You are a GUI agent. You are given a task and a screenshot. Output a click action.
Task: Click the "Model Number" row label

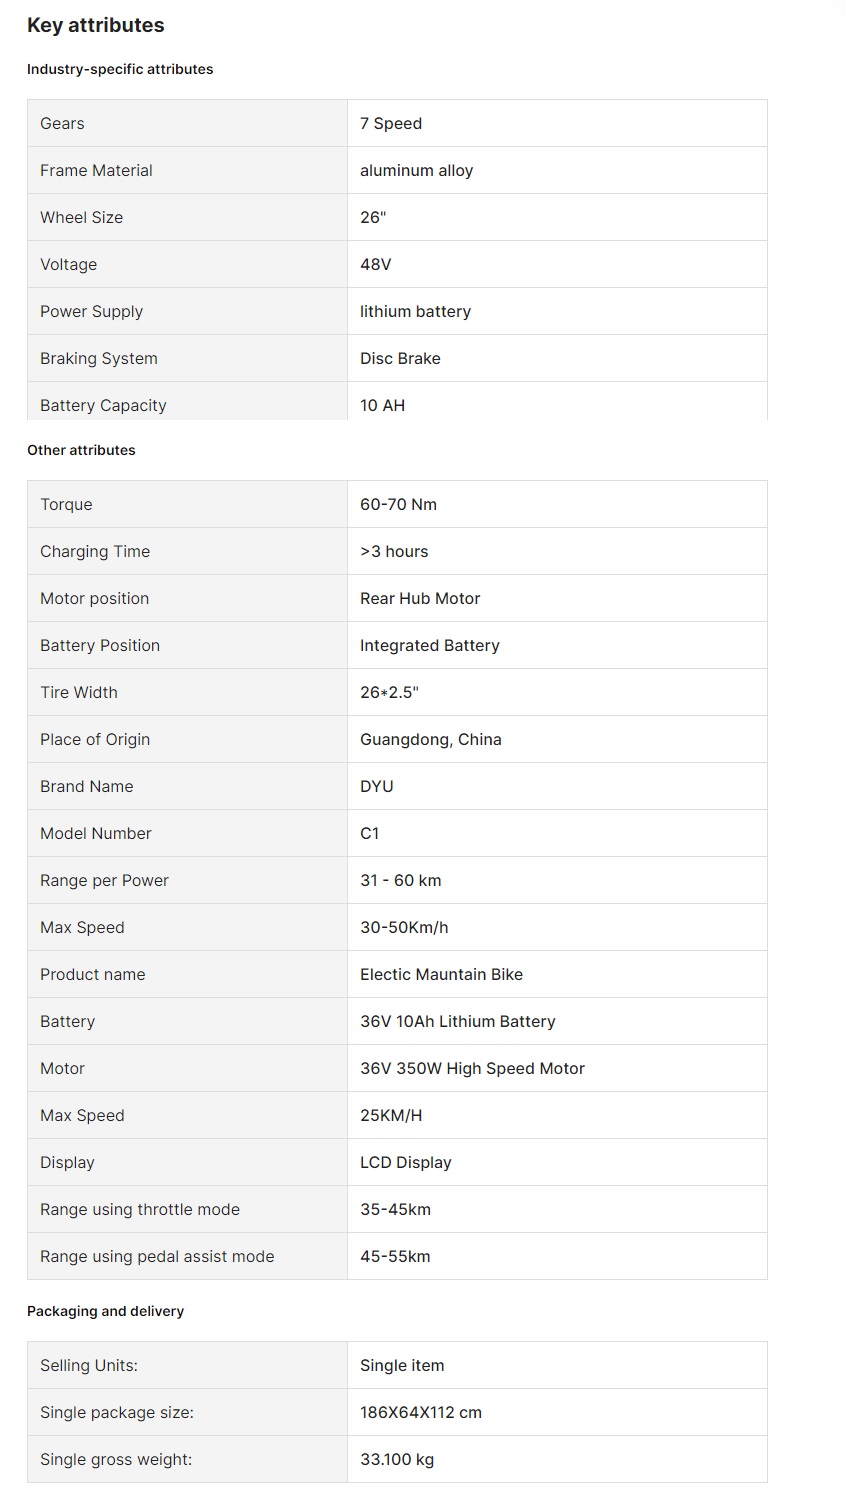[x=96, y=834]
